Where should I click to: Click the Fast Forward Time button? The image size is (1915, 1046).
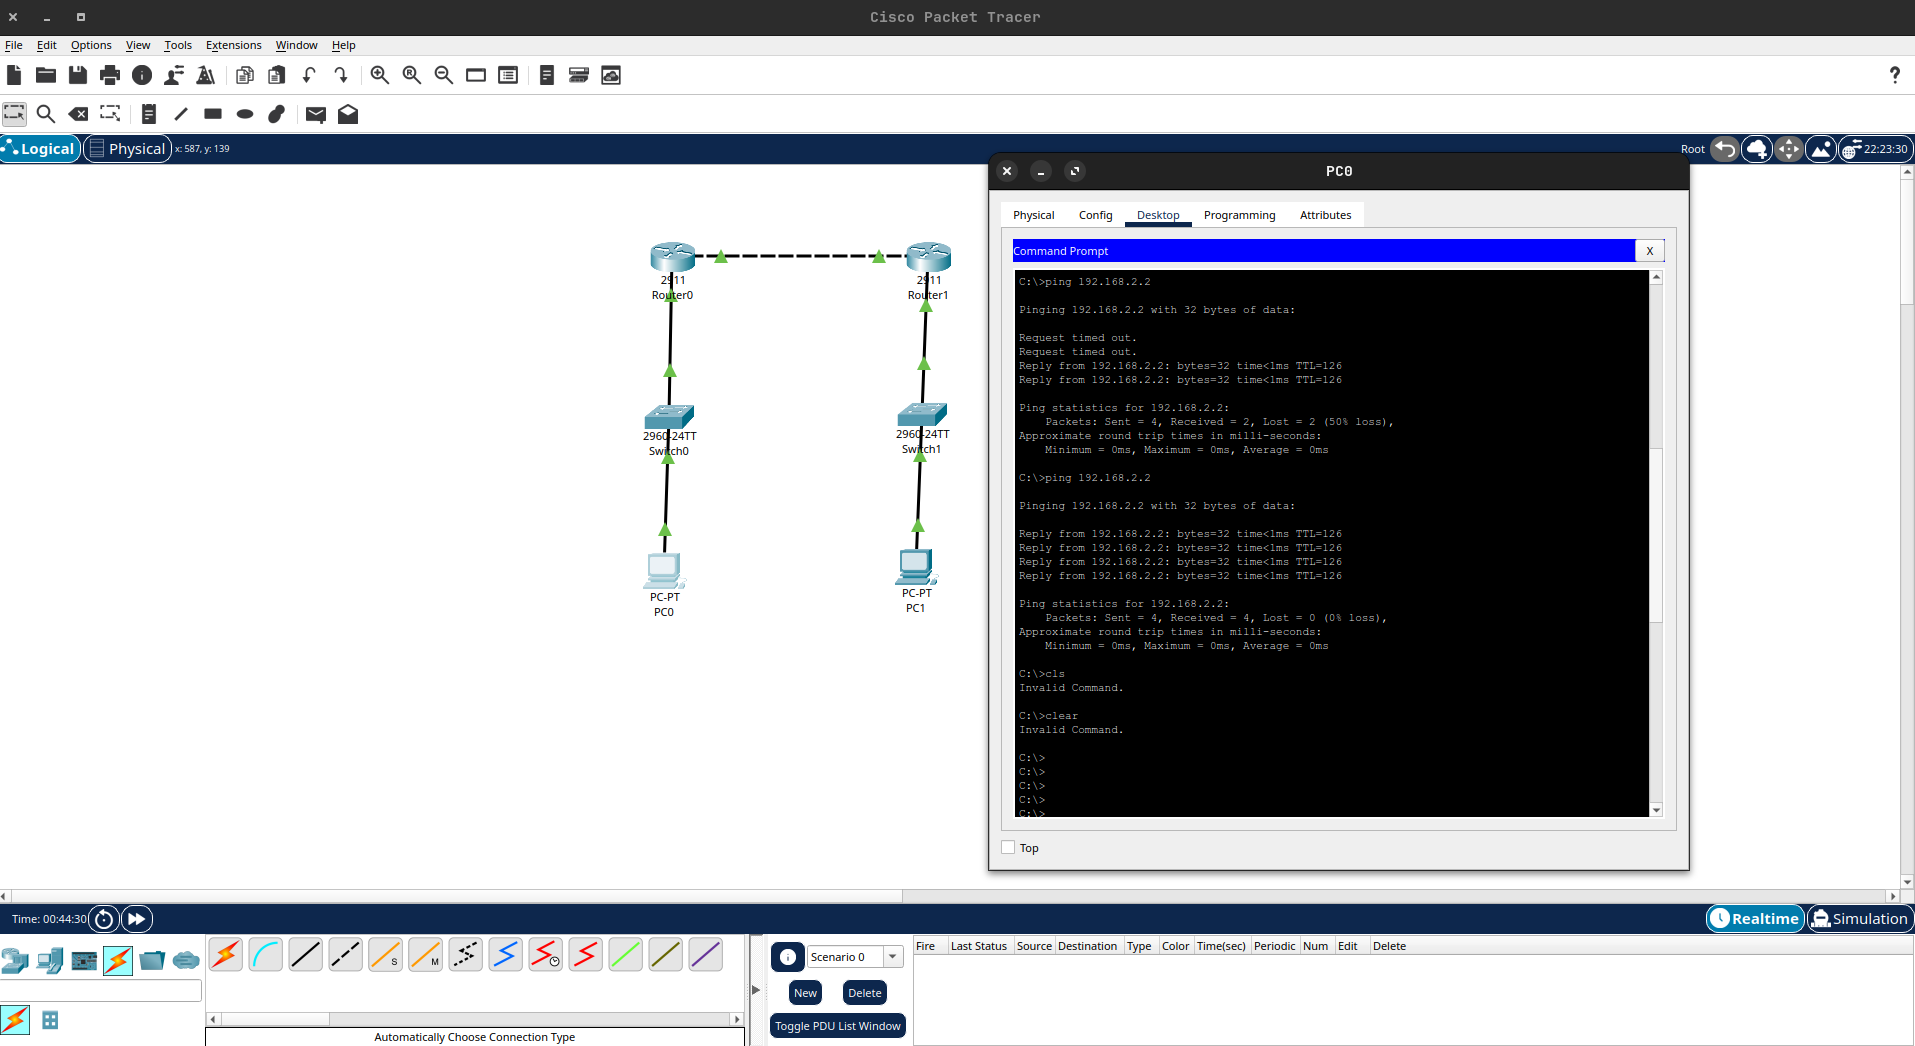pos(137,919)
